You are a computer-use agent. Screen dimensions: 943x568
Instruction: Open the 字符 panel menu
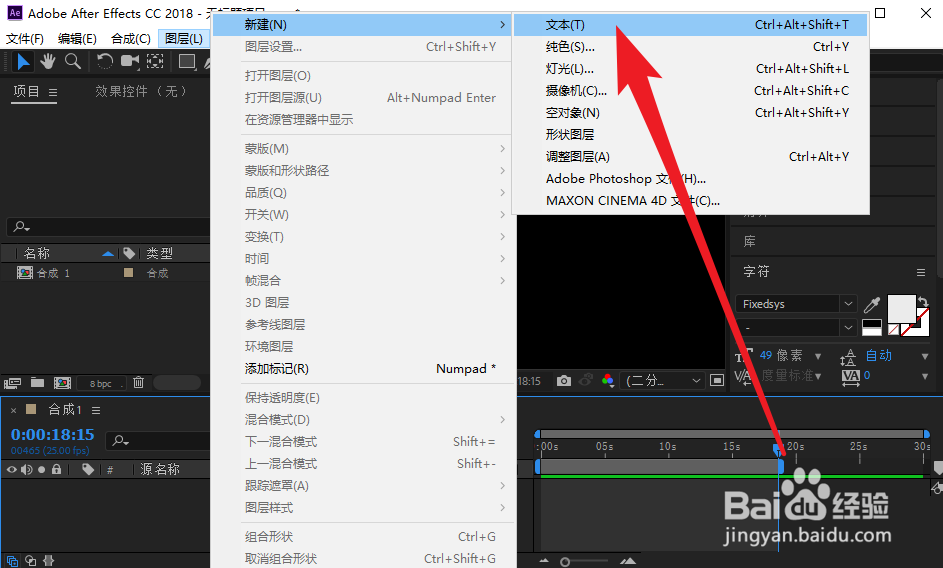click(921, 273)
